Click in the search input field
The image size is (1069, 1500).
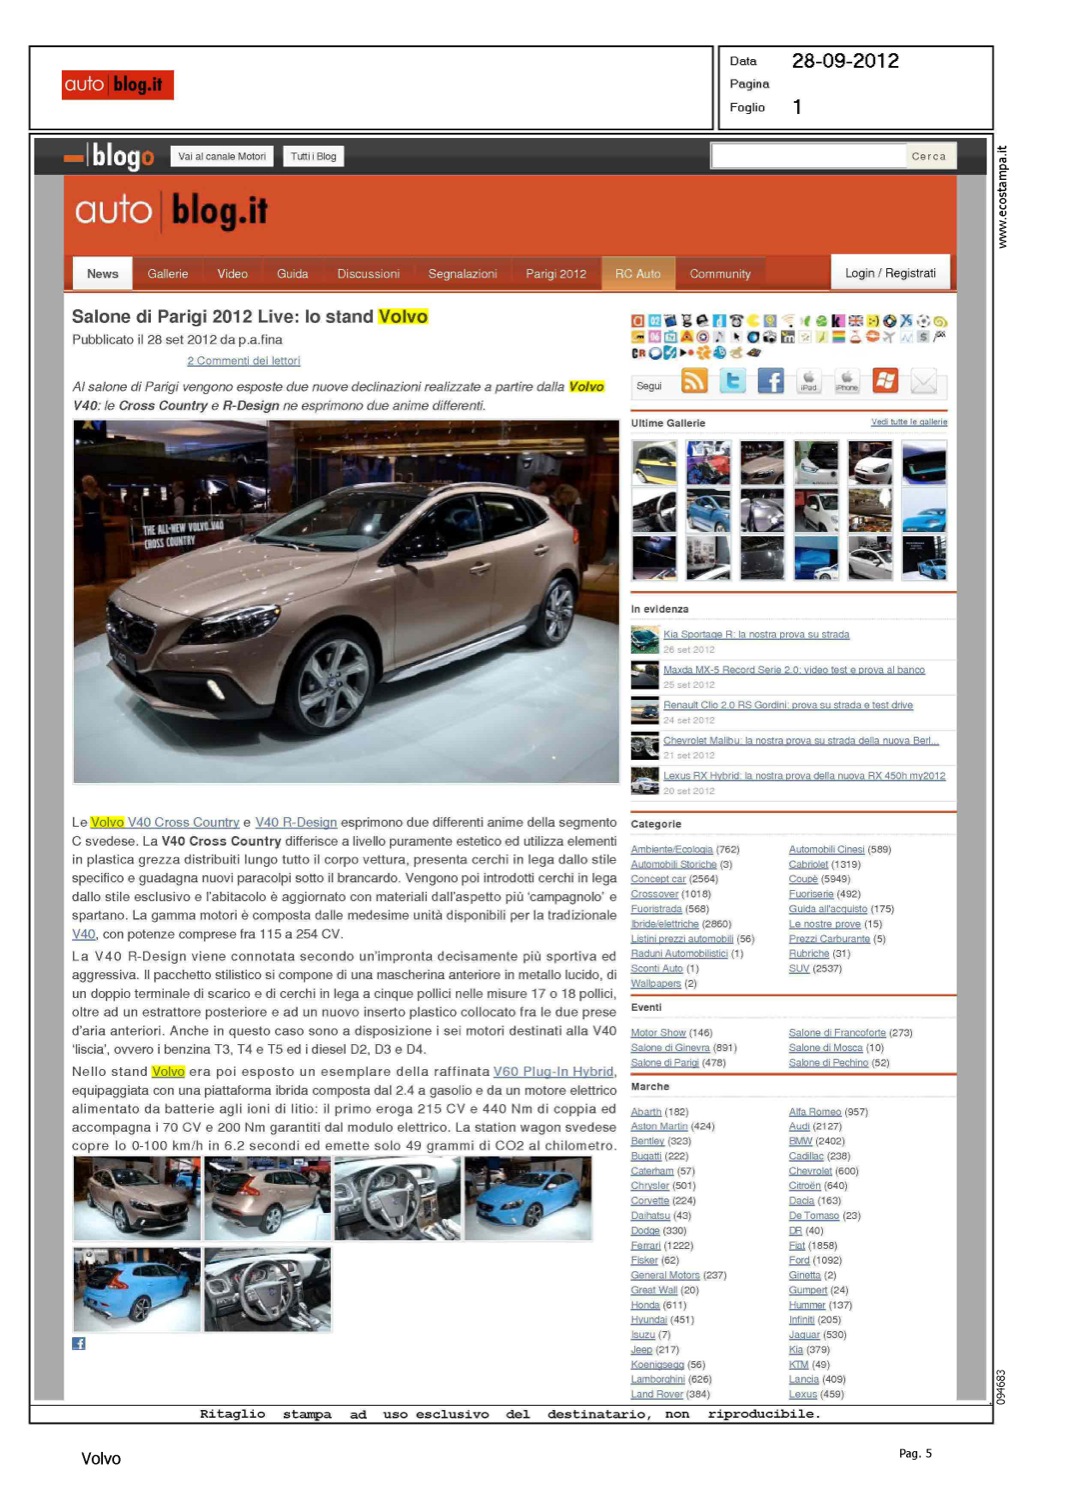coord(805,156)
